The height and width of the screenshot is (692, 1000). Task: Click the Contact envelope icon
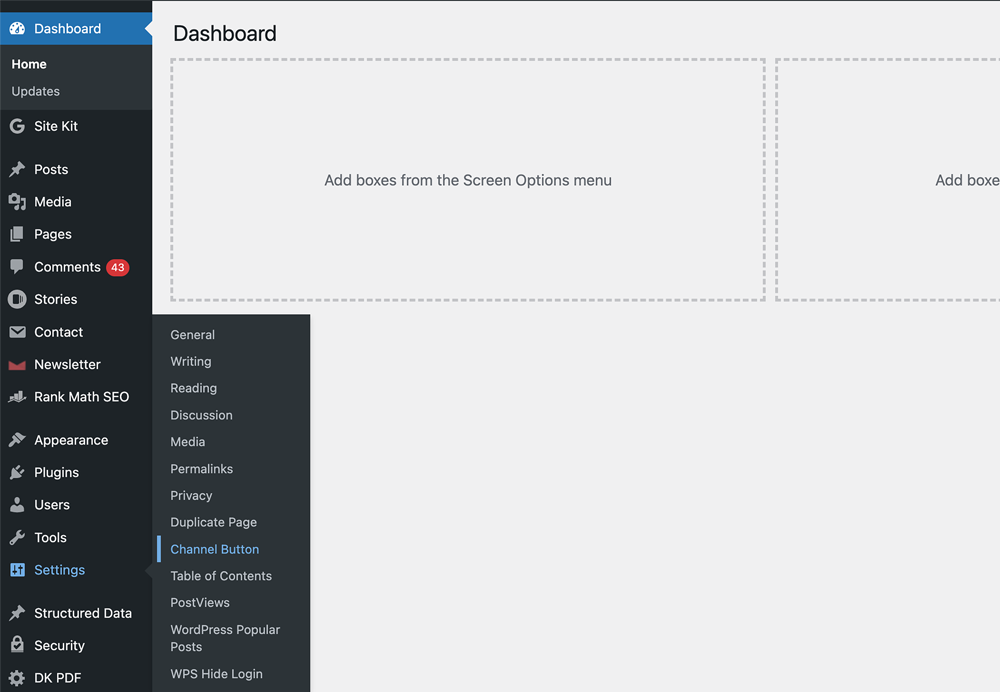17,332
